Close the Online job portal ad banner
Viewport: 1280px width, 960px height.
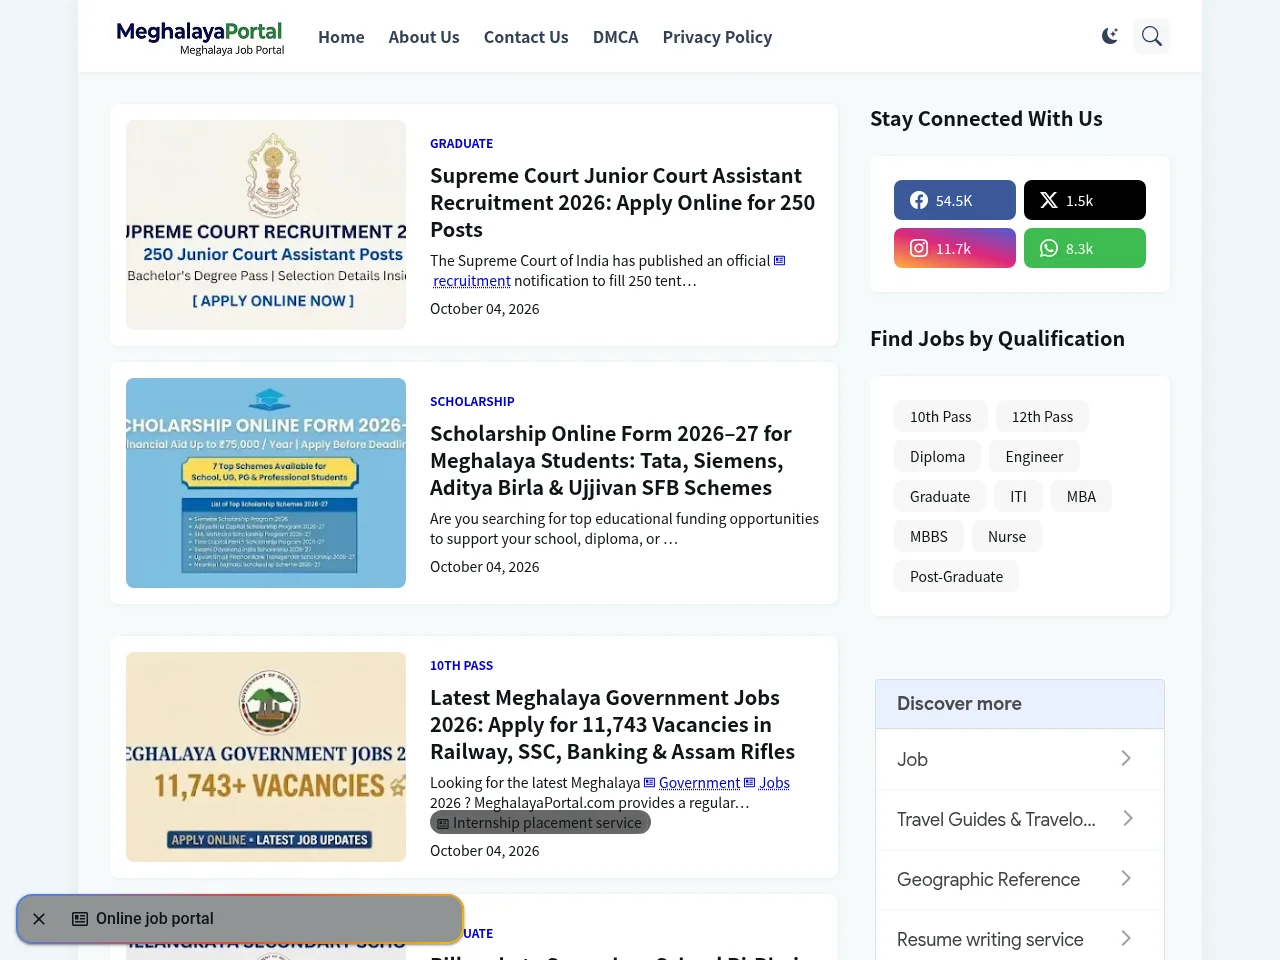click(39, 919)
